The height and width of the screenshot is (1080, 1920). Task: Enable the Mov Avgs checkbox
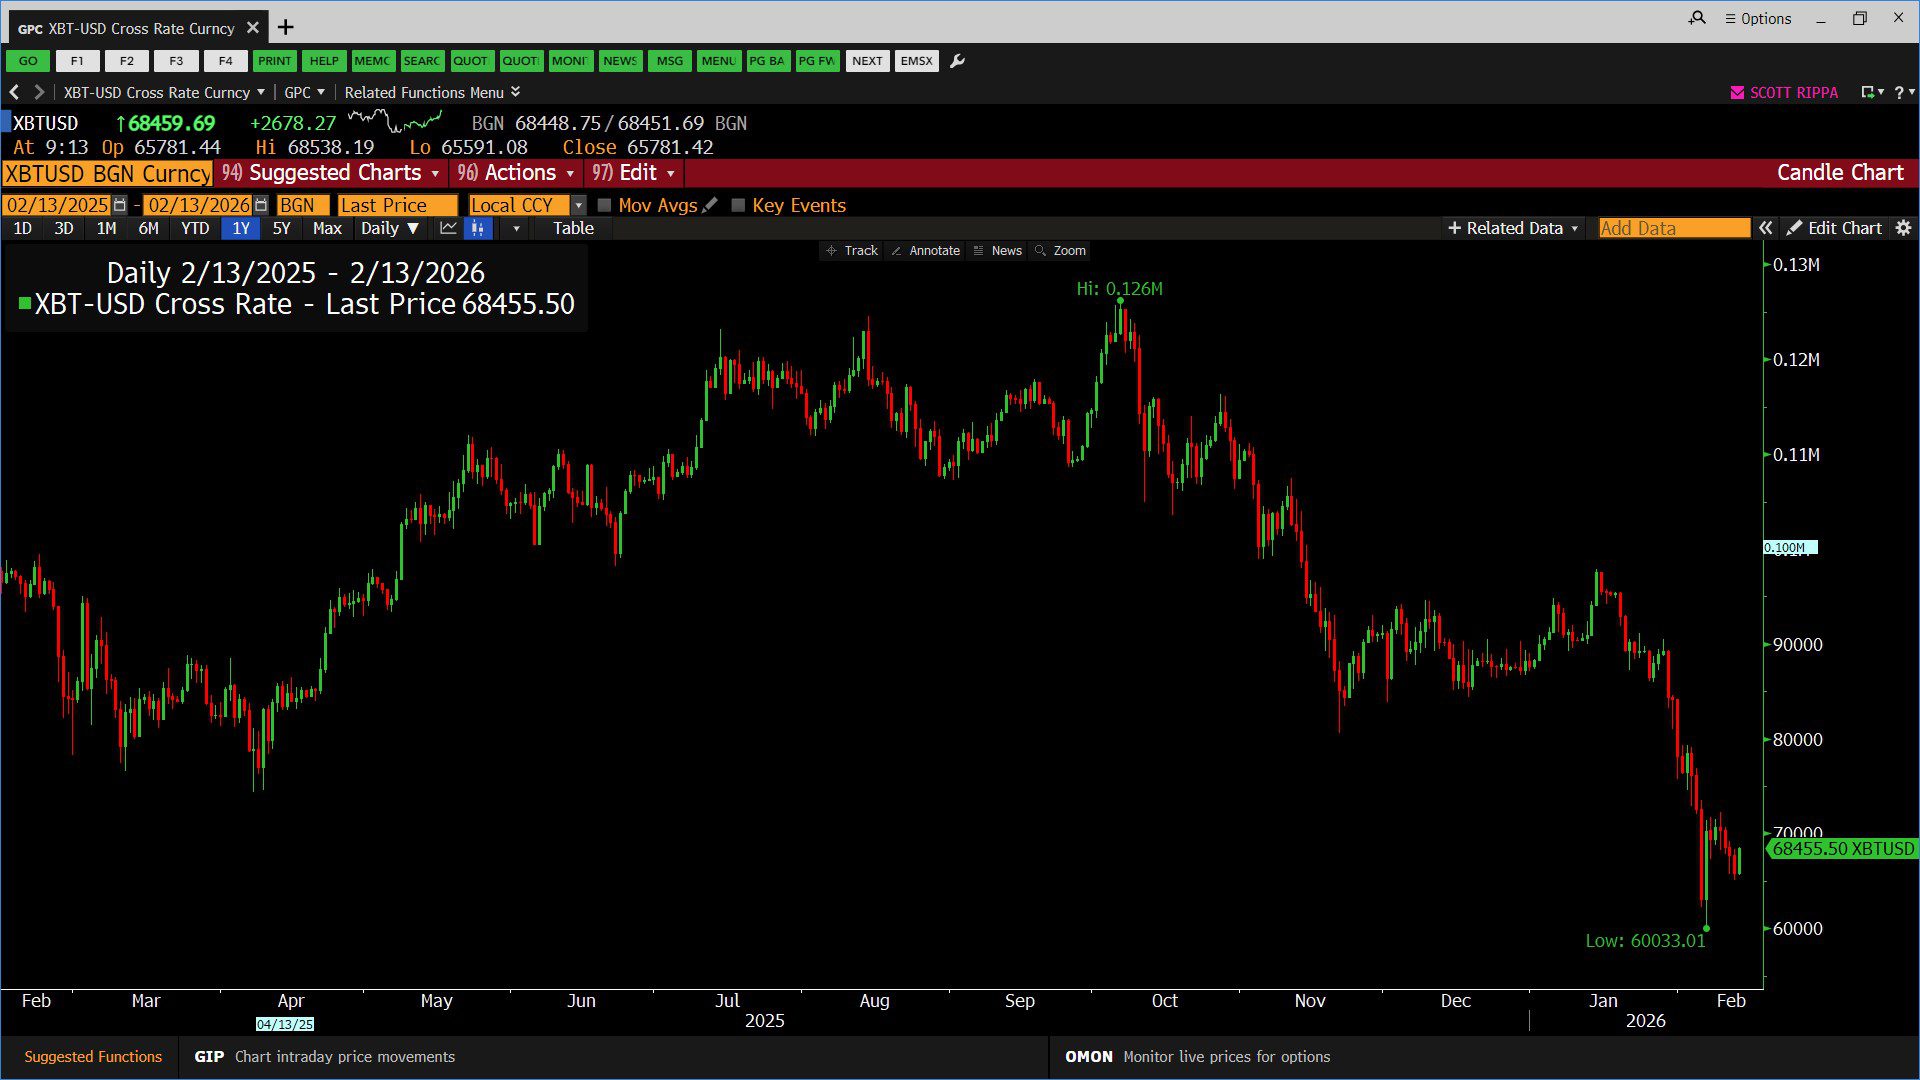click(604, 205)
